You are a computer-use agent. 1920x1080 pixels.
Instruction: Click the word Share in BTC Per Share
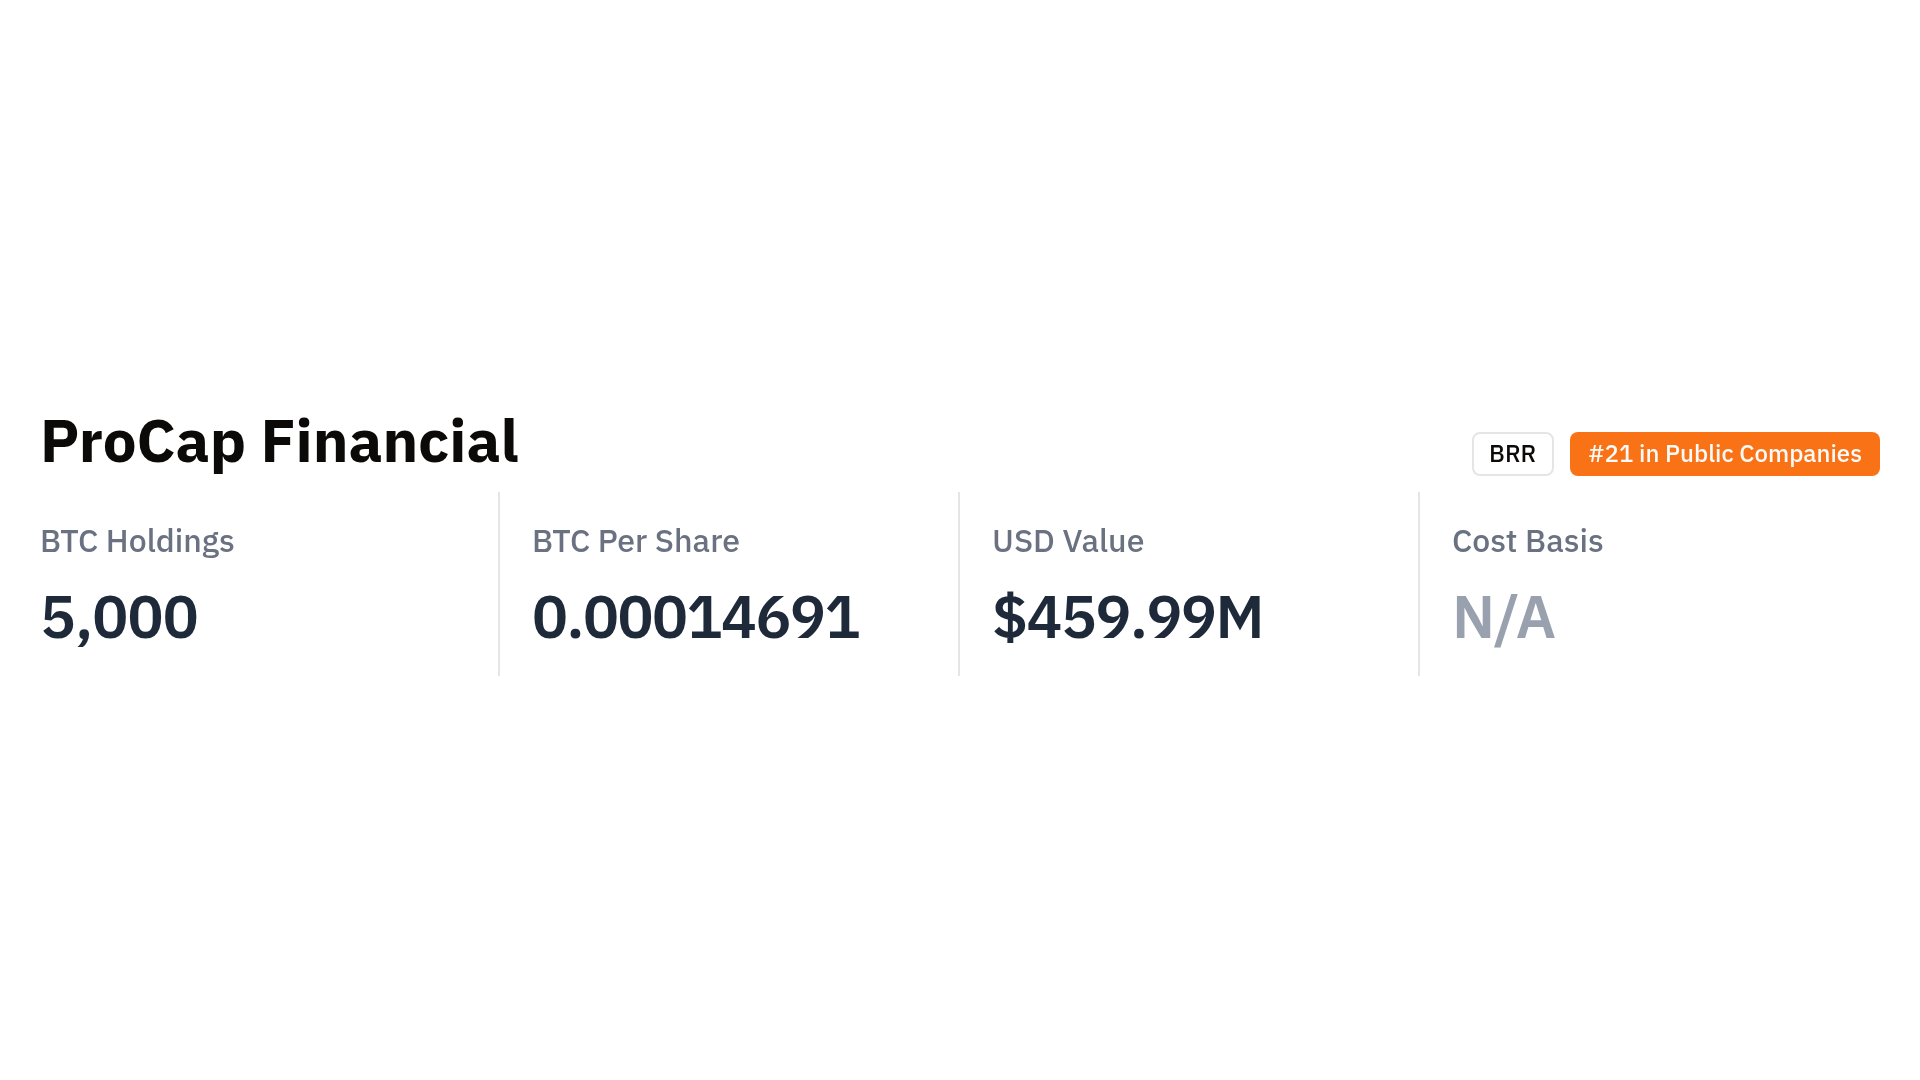pos(696,541)
